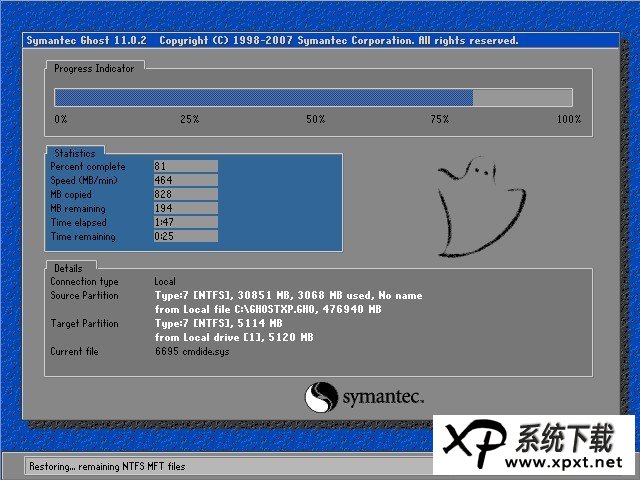Image resolution: width=640 pixels, height=480 pixels.
Task: Click the Speed (MB/min) label
Action: [84, 180]
